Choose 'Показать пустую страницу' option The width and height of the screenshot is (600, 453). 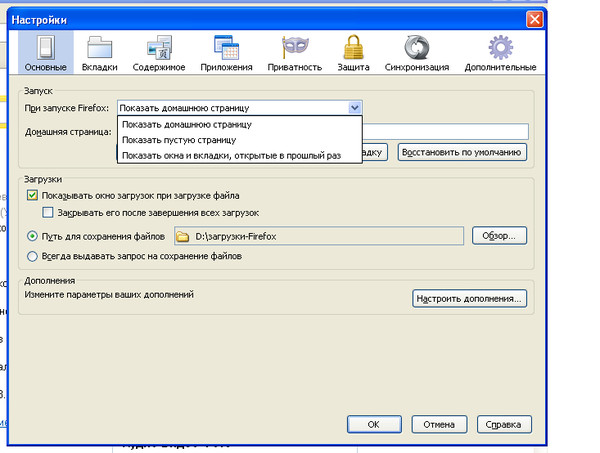(240, 140)
